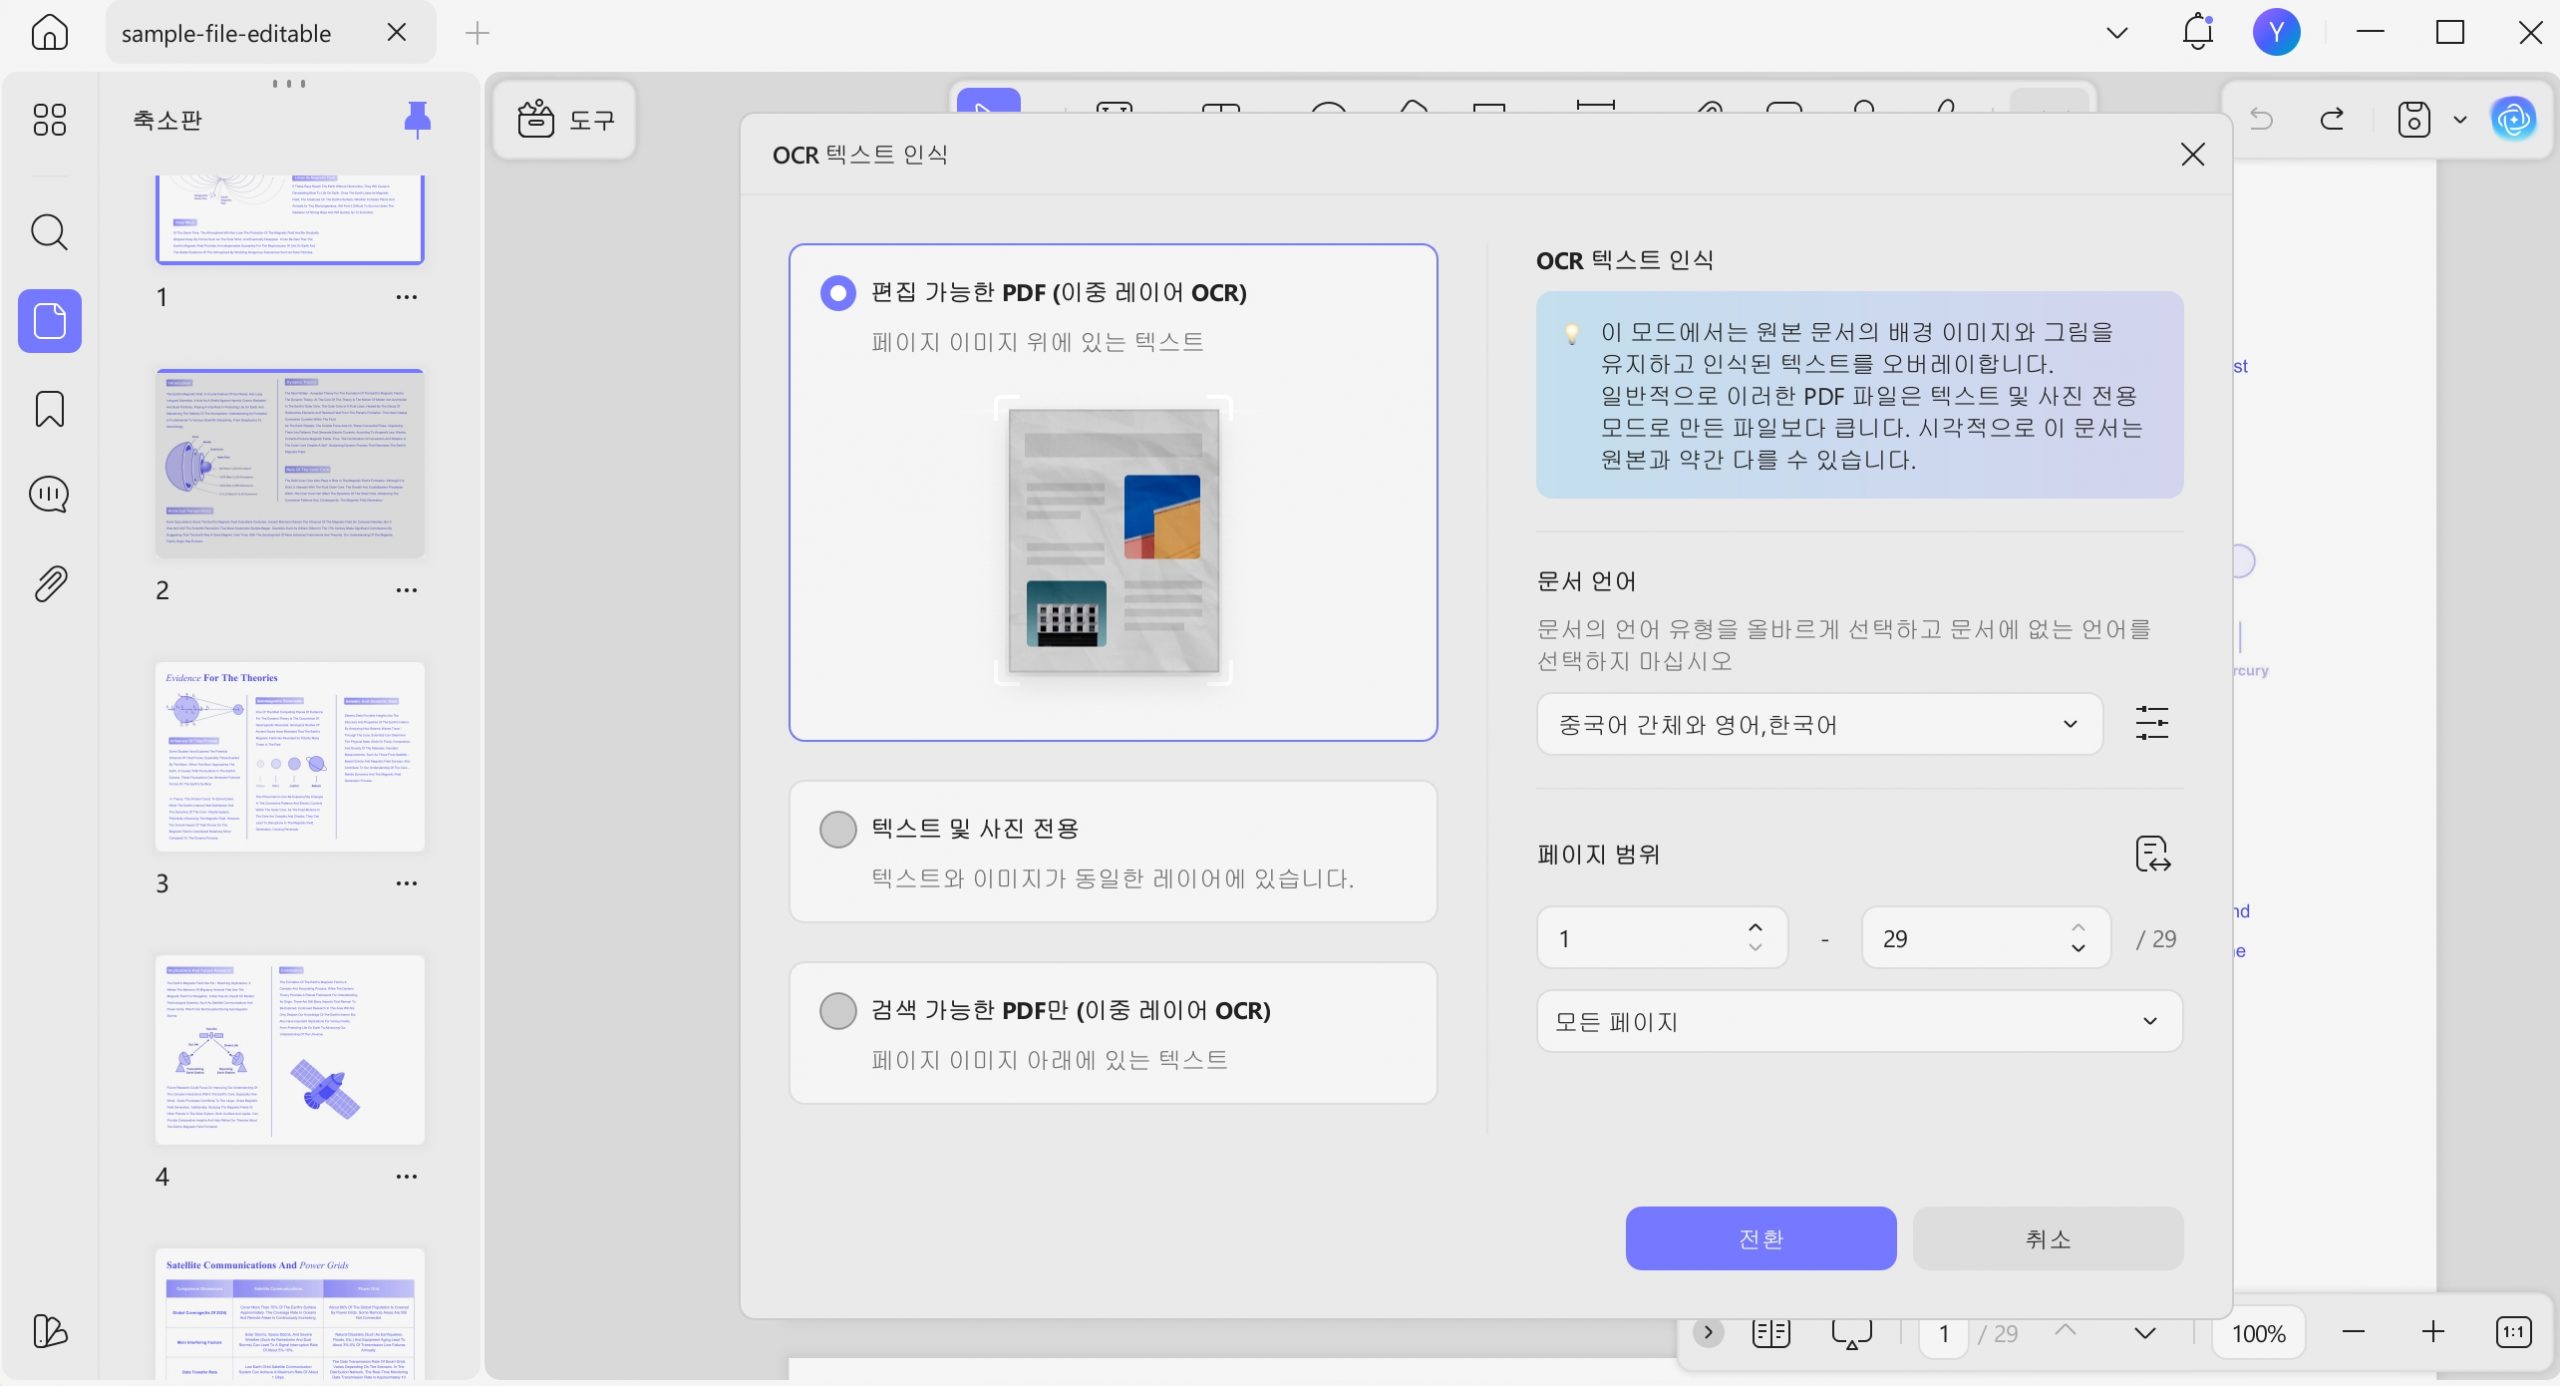The image size is (2560, 1386).
Task: Select the page 4 satellite thumbnail
Action: tap(290, 1049)
